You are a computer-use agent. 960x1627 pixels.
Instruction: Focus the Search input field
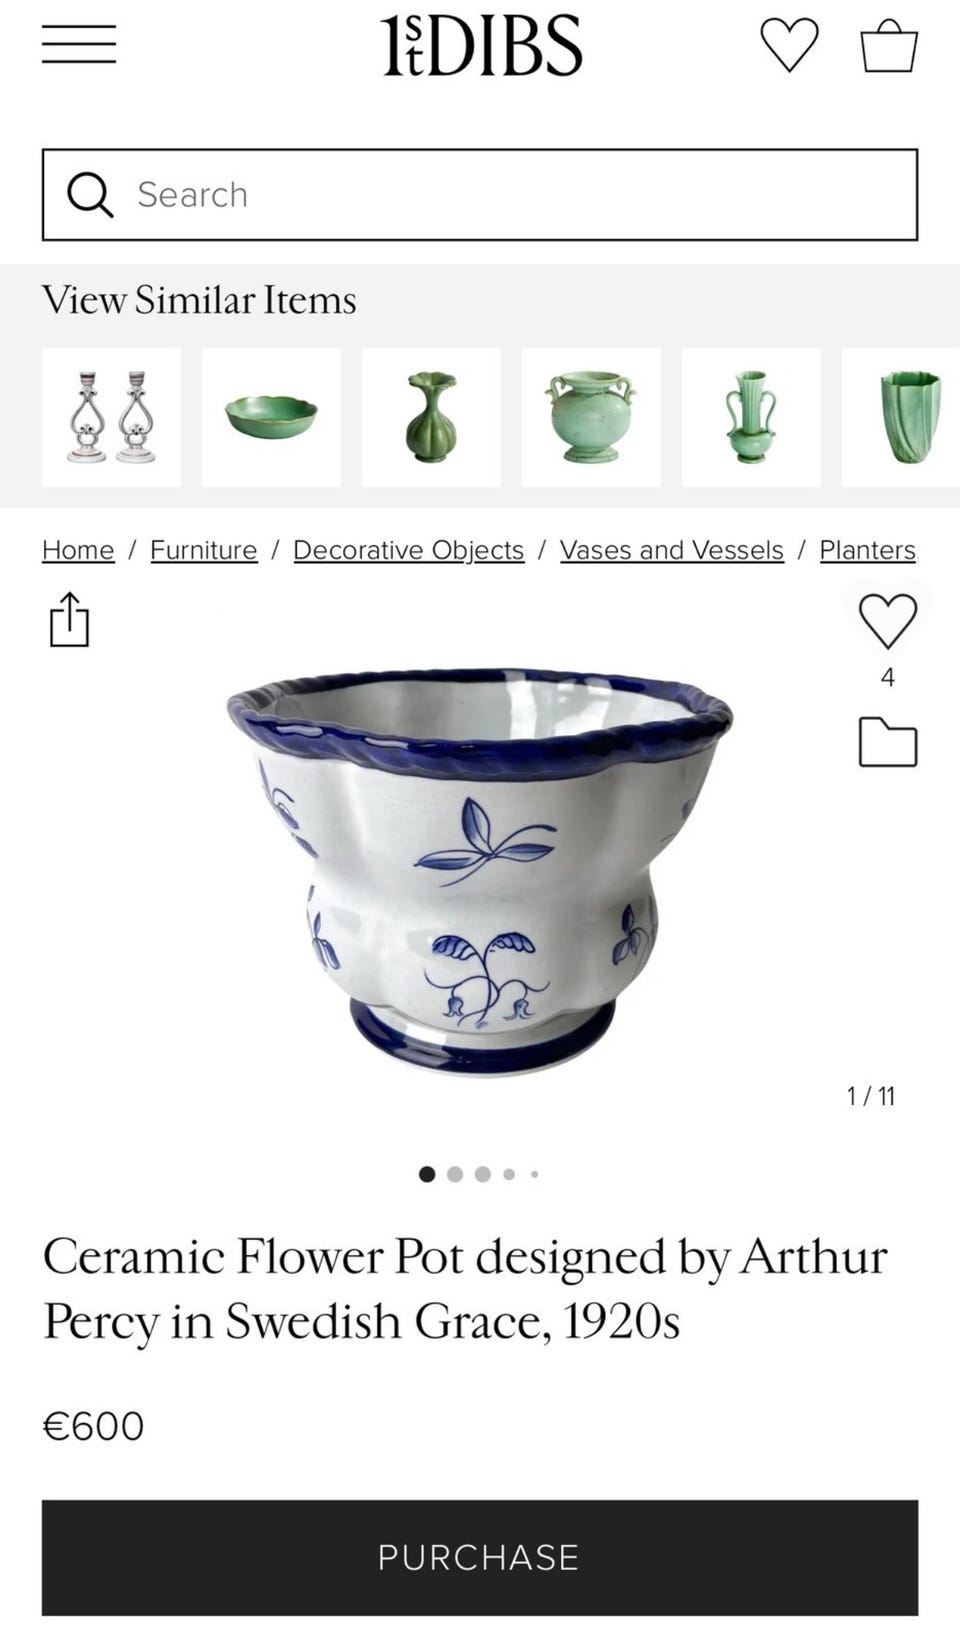(x=480, y=195)
